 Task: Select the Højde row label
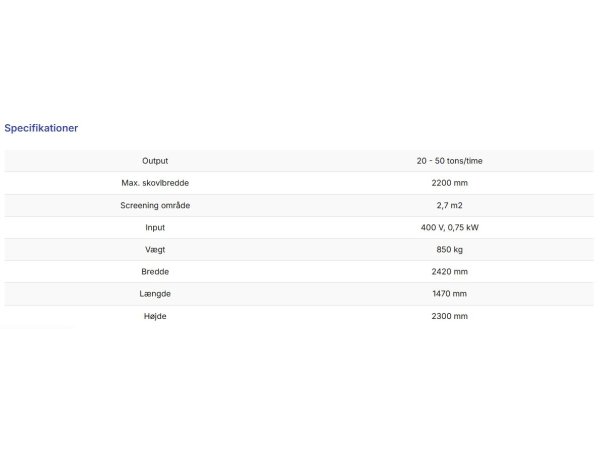tap(155, 316)
